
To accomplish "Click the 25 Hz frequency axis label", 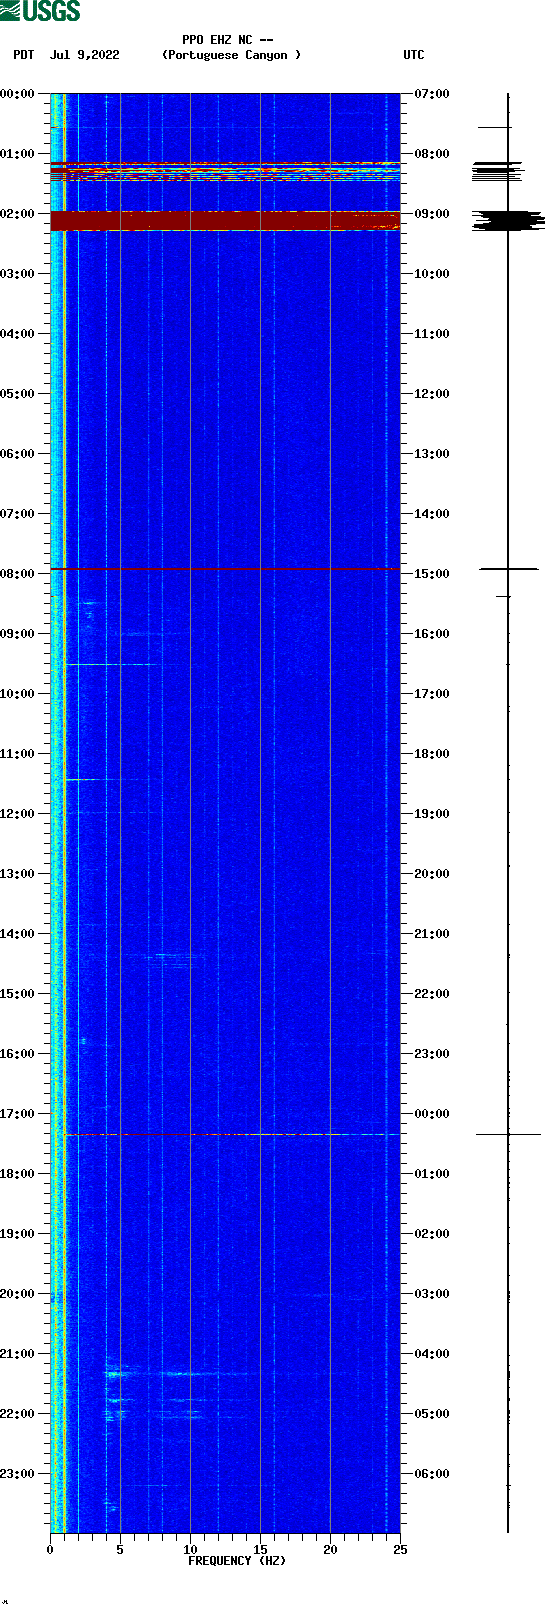I will (400, 1550).
